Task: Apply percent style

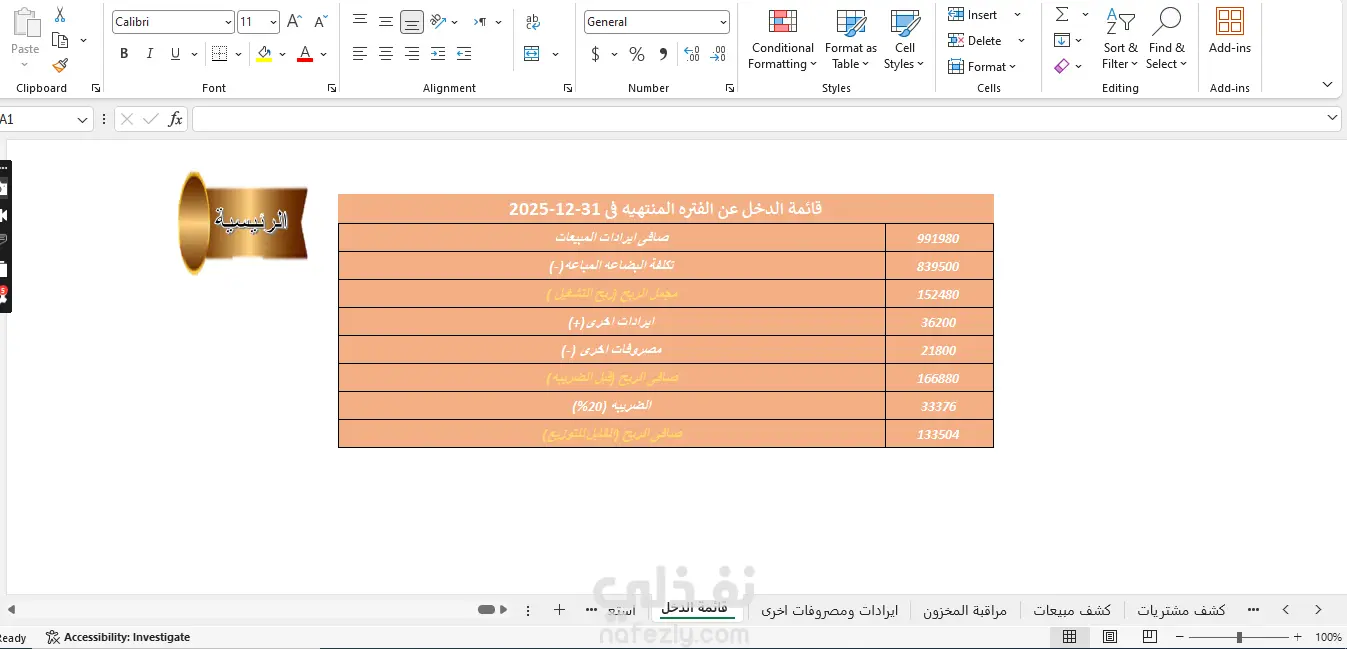Action: pos(637,54)
